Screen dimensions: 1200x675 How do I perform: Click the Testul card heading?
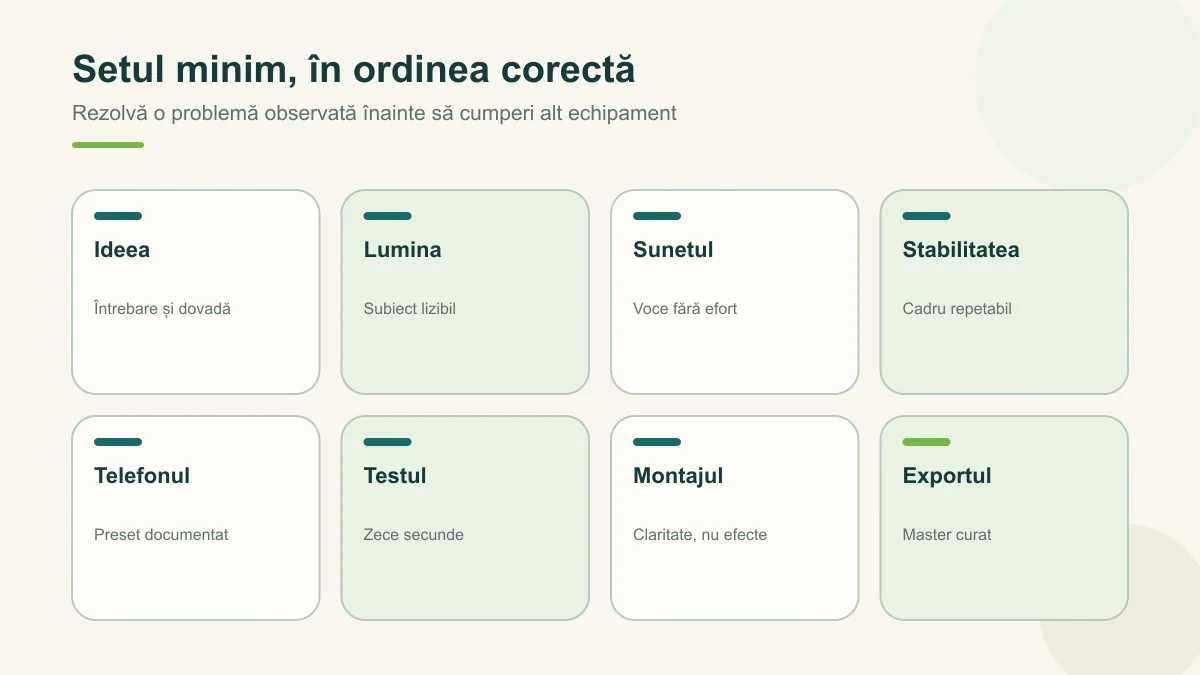(395, 476)
